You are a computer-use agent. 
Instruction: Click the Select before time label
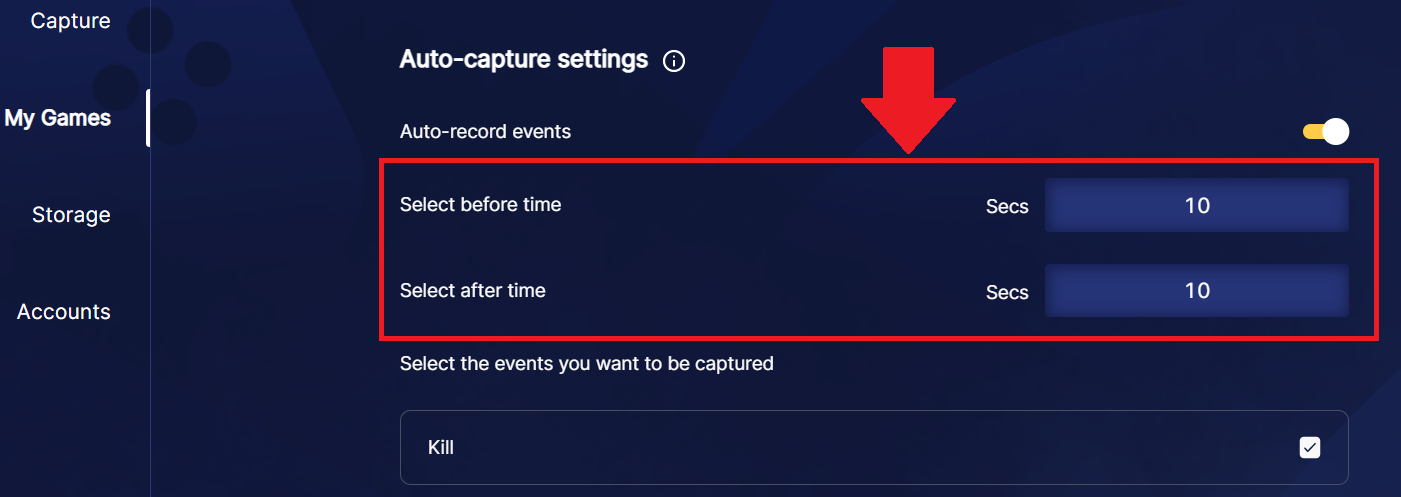click(480, 205)
